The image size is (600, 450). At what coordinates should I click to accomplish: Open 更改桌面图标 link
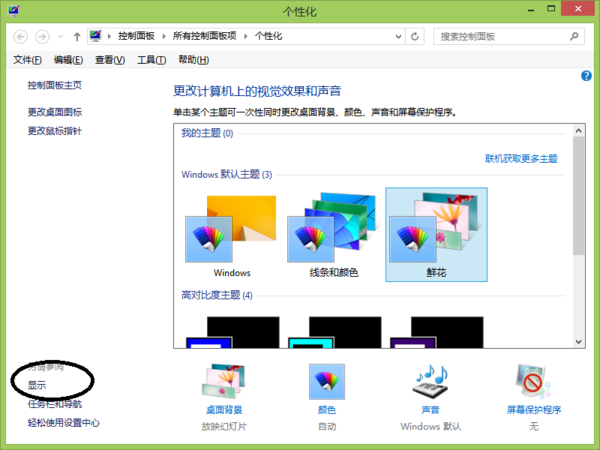coord(55,112)
